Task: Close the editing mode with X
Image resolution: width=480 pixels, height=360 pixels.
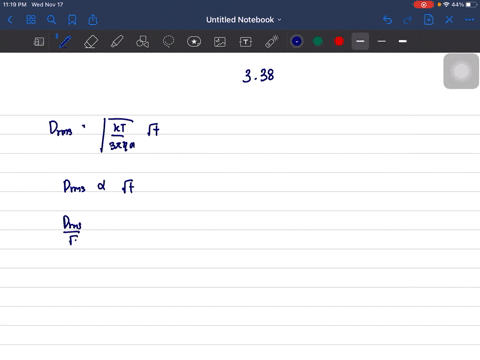Action: [x=449, y=20]
